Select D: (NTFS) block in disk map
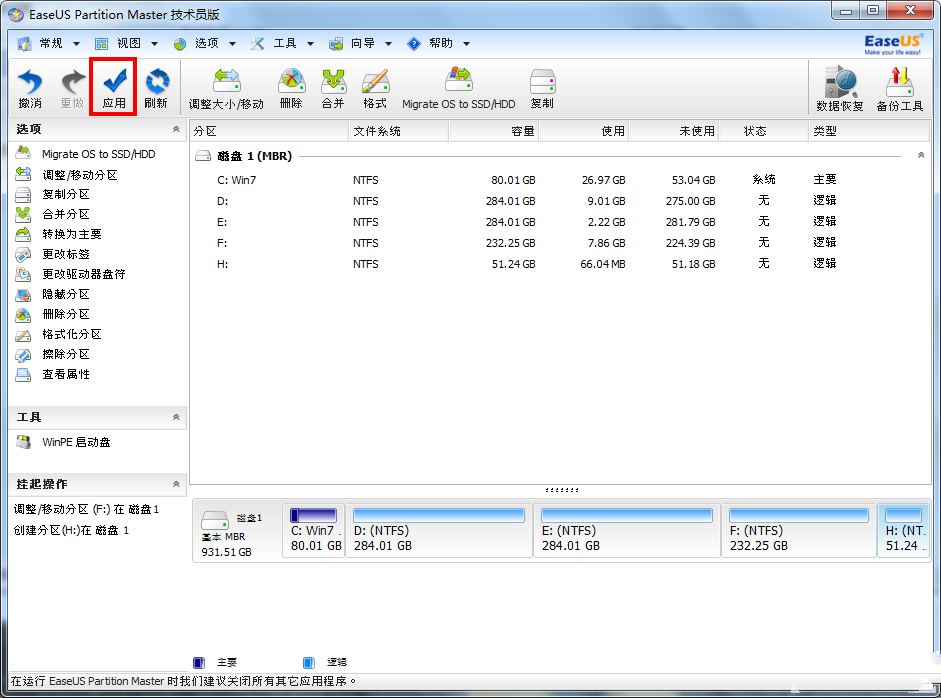 [439, 531]
